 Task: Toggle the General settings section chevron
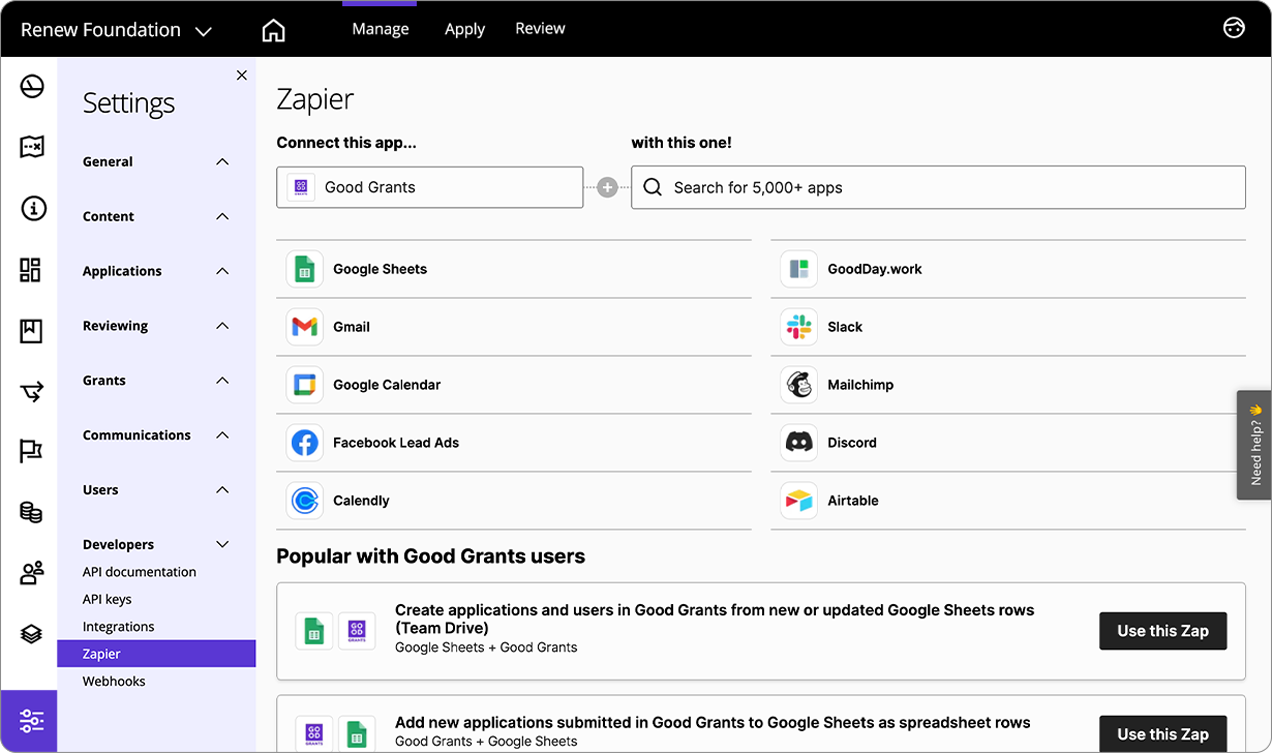[x=222, y=162]
